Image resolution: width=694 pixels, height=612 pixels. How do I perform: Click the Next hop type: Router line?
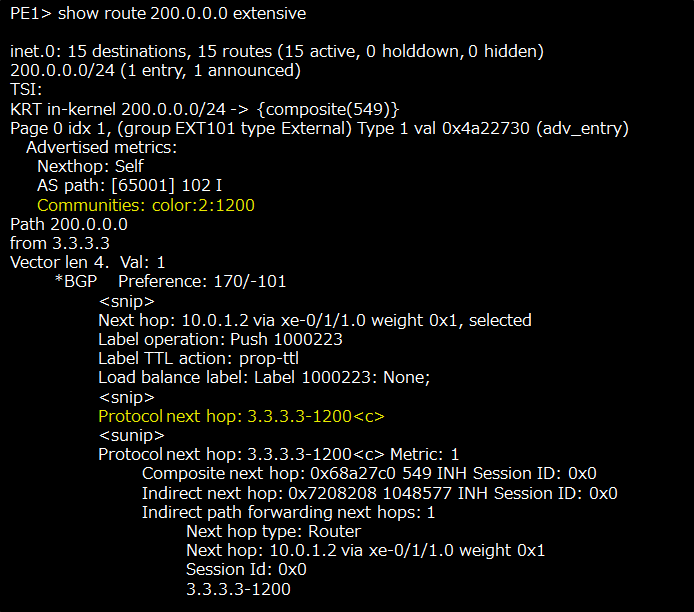(x=274, y=531)
